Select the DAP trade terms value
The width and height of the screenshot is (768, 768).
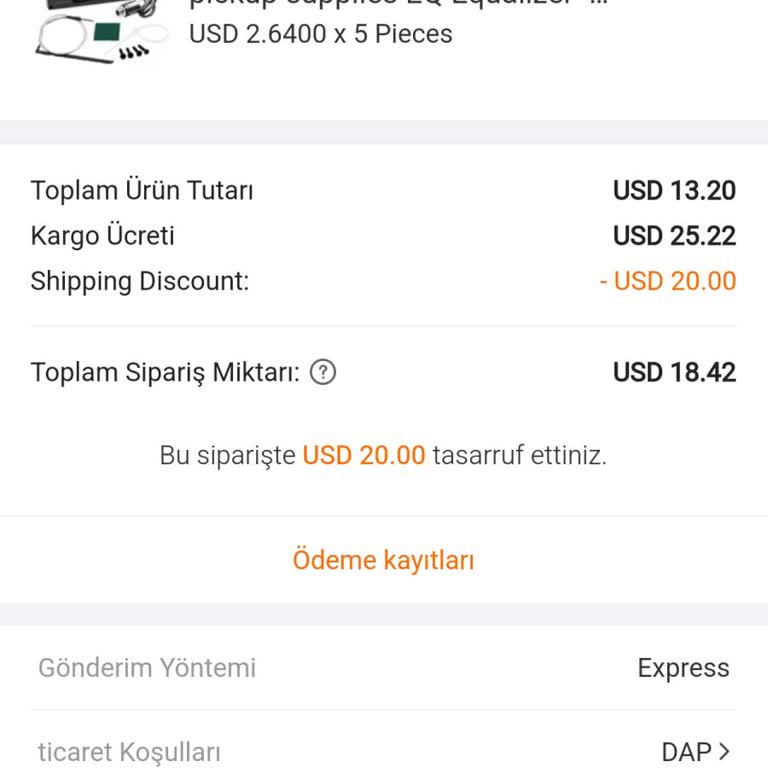pos(686,752)
